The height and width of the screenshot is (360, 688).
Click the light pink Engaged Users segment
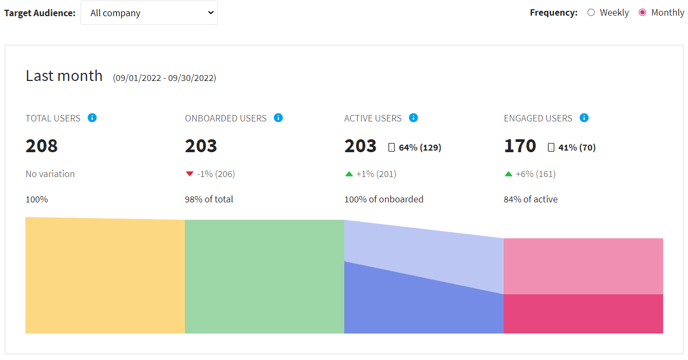tap(583, 266)
